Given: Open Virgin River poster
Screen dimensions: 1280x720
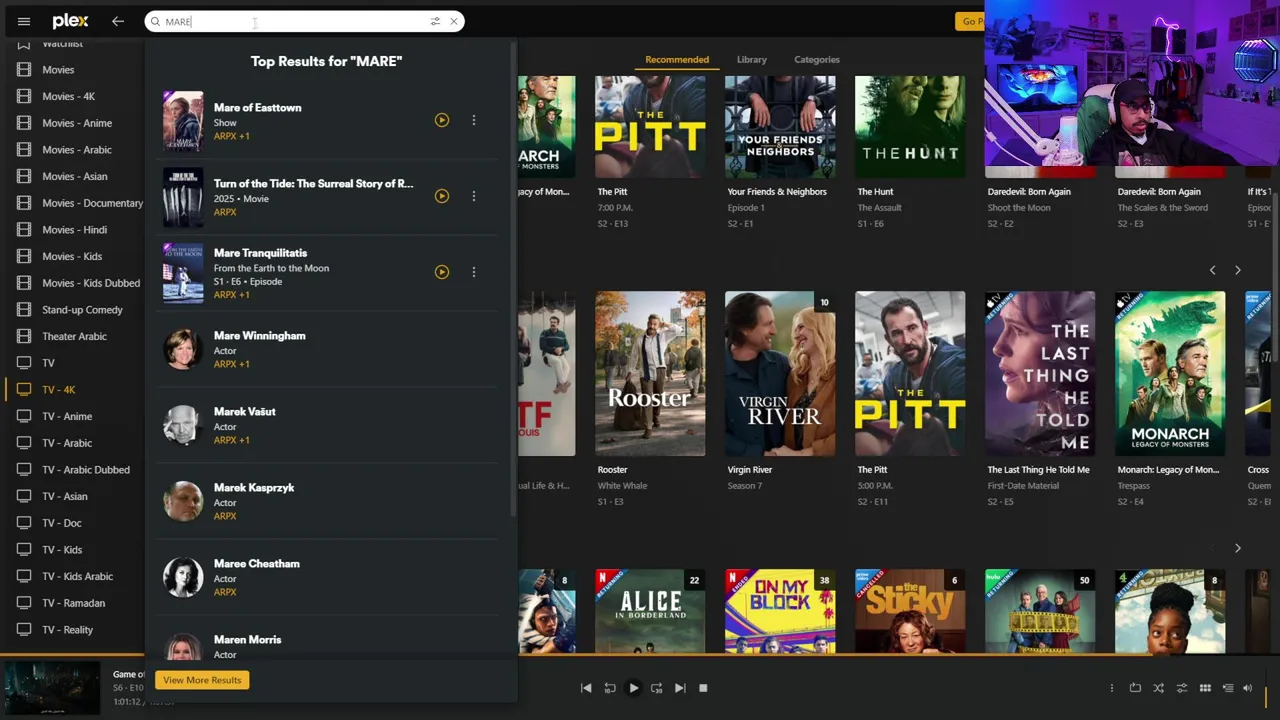Looking at the screenshot, I should pyautogui.click(x=780, y=374).
